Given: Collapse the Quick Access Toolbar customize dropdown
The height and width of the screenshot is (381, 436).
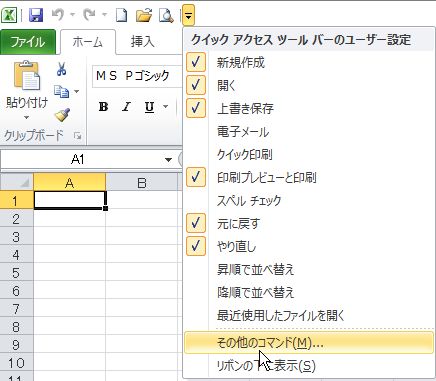Looking at the screenshot, I should [188, 15].
